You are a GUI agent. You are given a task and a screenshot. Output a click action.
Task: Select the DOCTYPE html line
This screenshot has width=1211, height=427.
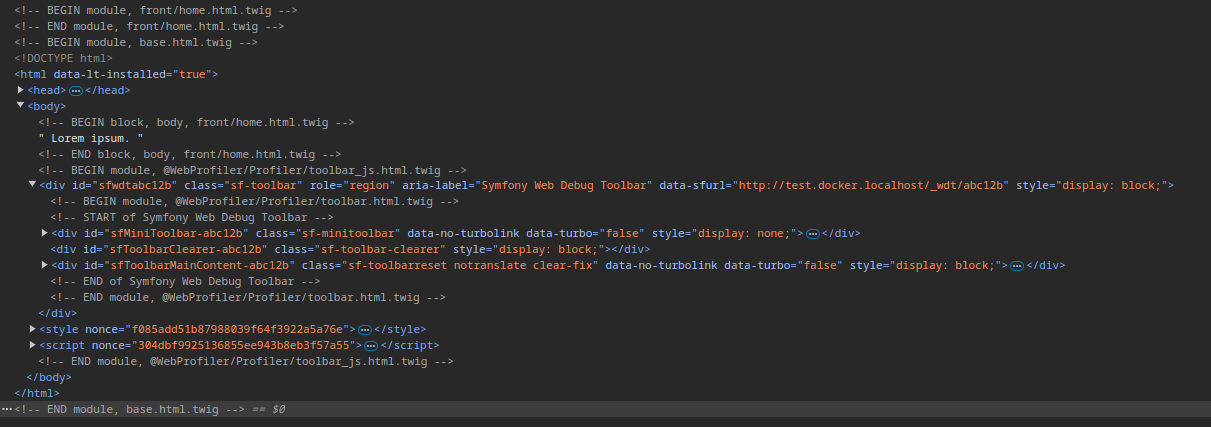[x=63, y=58]
